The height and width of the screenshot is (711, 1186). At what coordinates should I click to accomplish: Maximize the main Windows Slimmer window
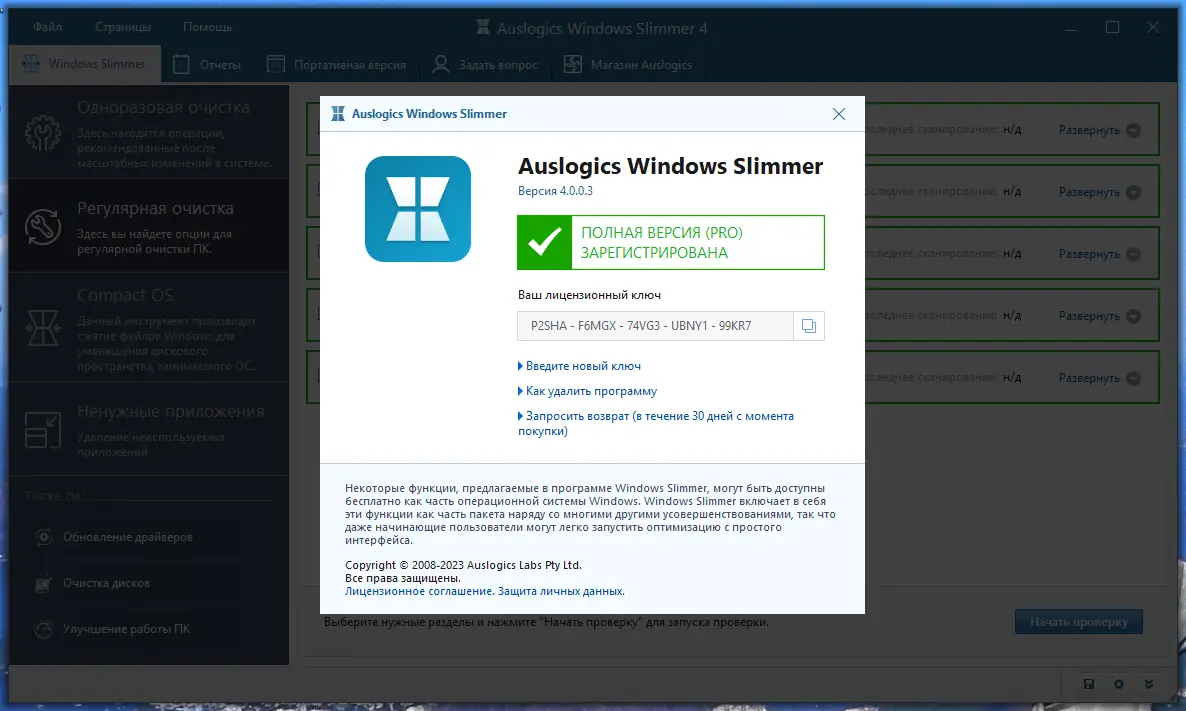click(1112, 27)
